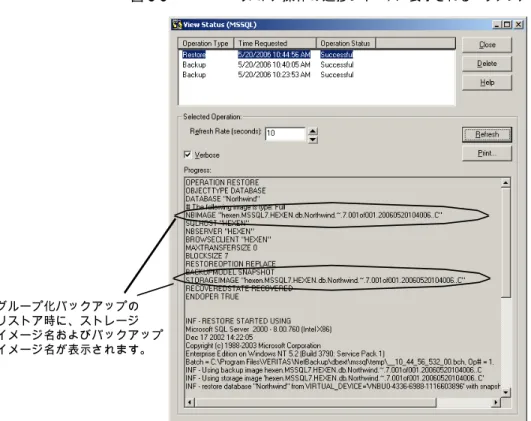The width and height of the screenshot is (531, 421).
Task: Sort by Operation Status column header
Action: [x=346, y=43]
